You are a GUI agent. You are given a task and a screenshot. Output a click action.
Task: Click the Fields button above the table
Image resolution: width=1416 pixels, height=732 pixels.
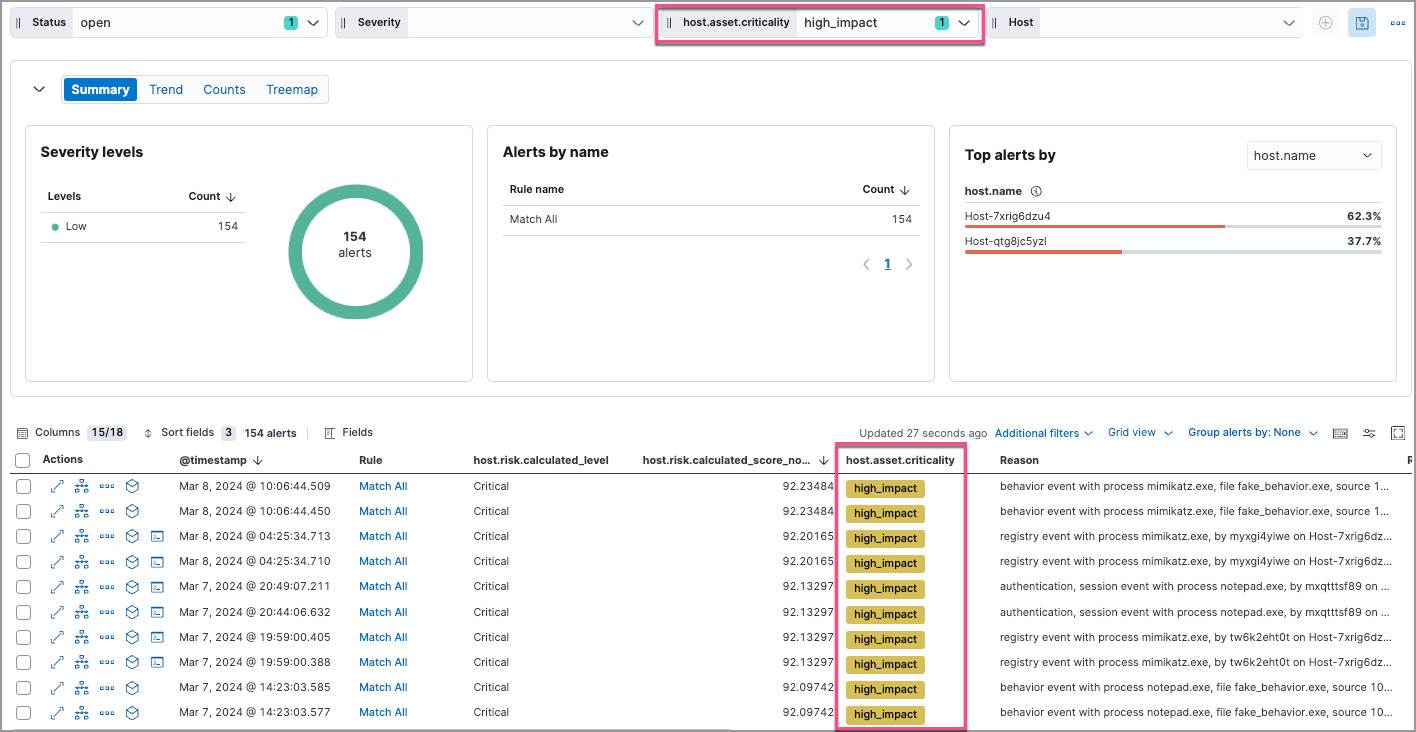click(349, 432)
